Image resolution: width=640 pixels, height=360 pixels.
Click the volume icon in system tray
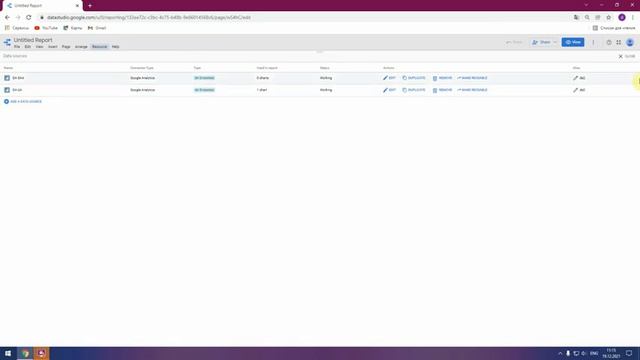click(x=584, y=353)
